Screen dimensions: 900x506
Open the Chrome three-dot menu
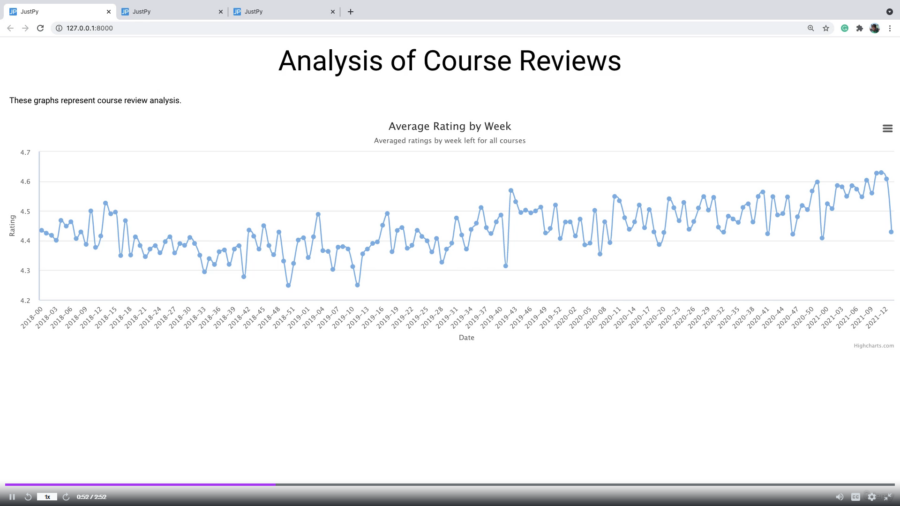(889, 28)
